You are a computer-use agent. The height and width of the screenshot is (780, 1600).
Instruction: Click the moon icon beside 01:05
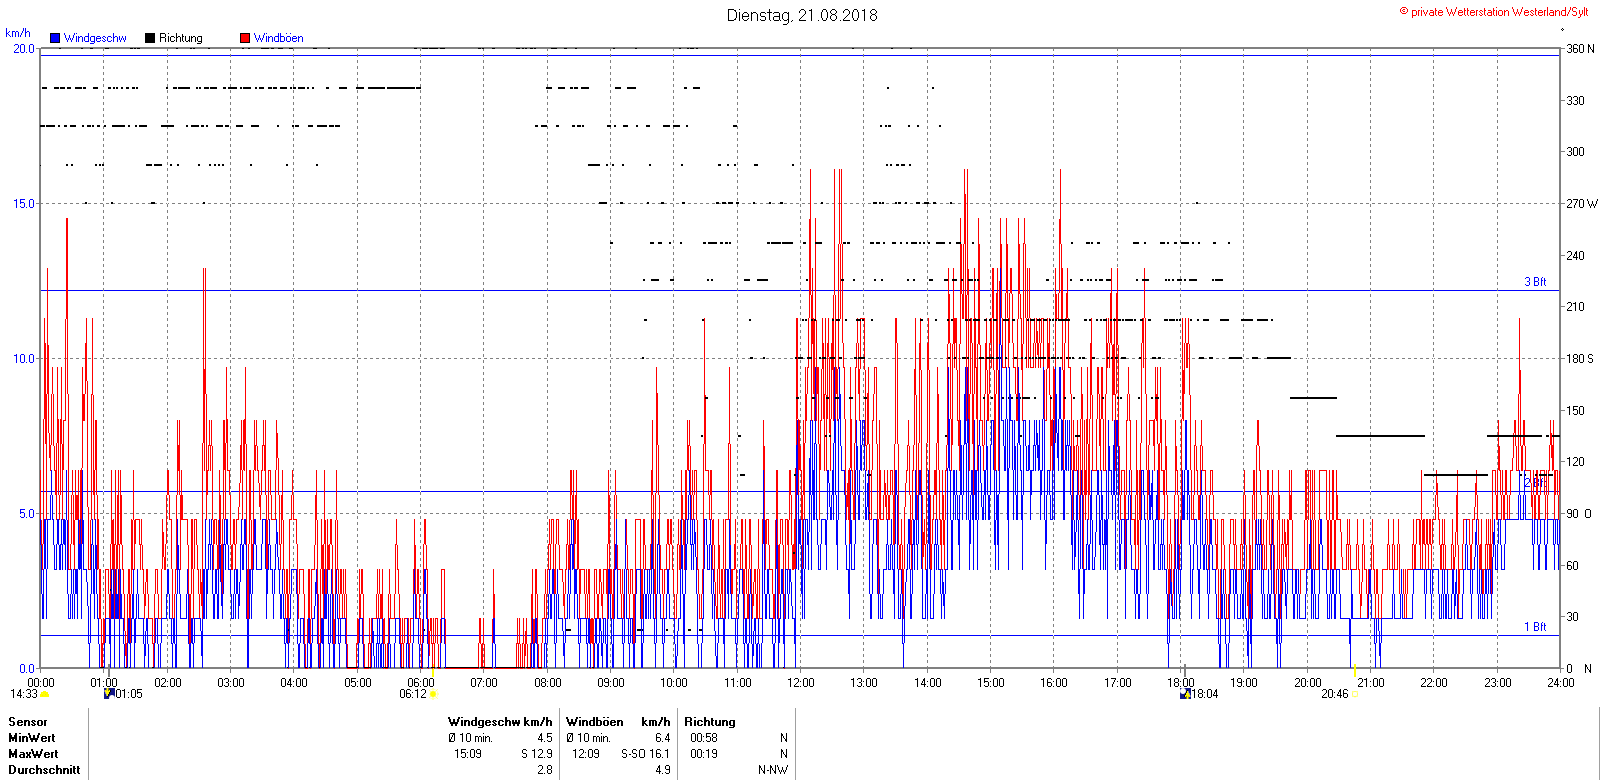[109, 693]
